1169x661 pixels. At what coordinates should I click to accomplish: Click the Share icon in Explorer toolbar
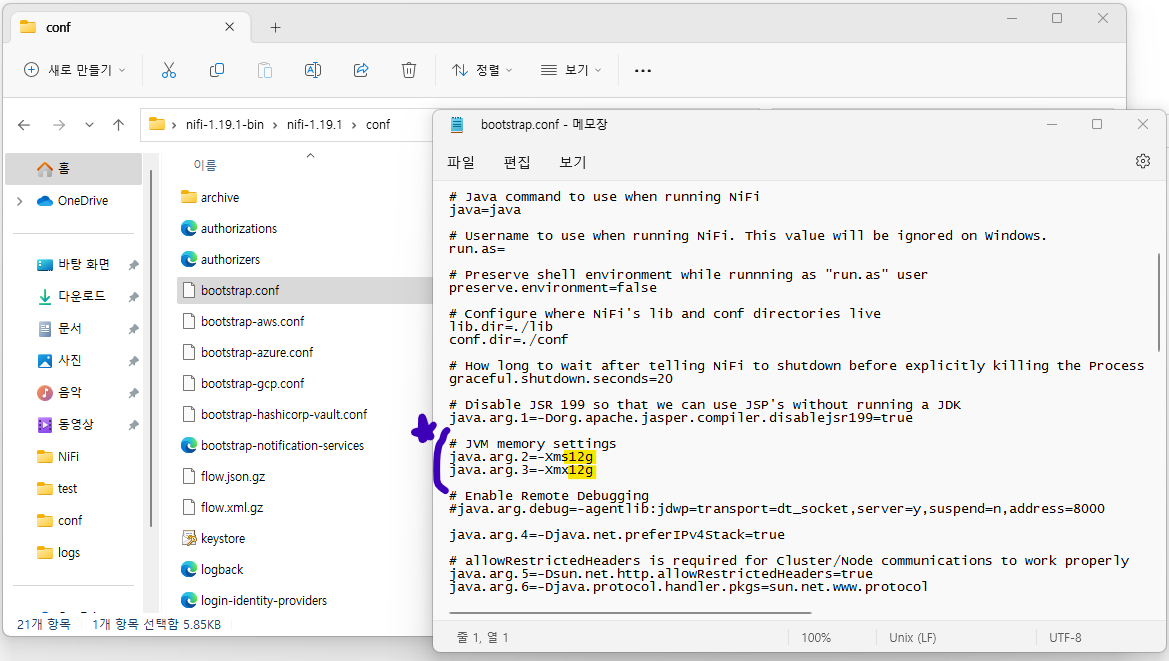[x=361, y=70]
